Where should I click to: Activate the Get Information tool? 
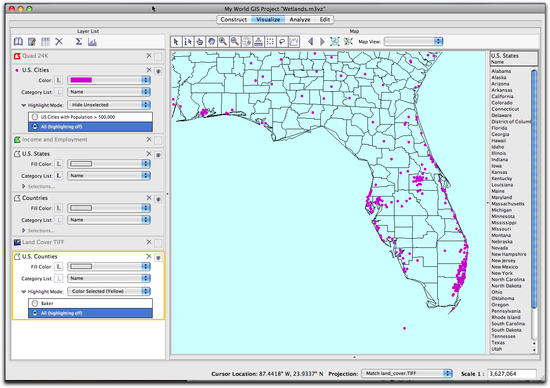tap(188, 42)
